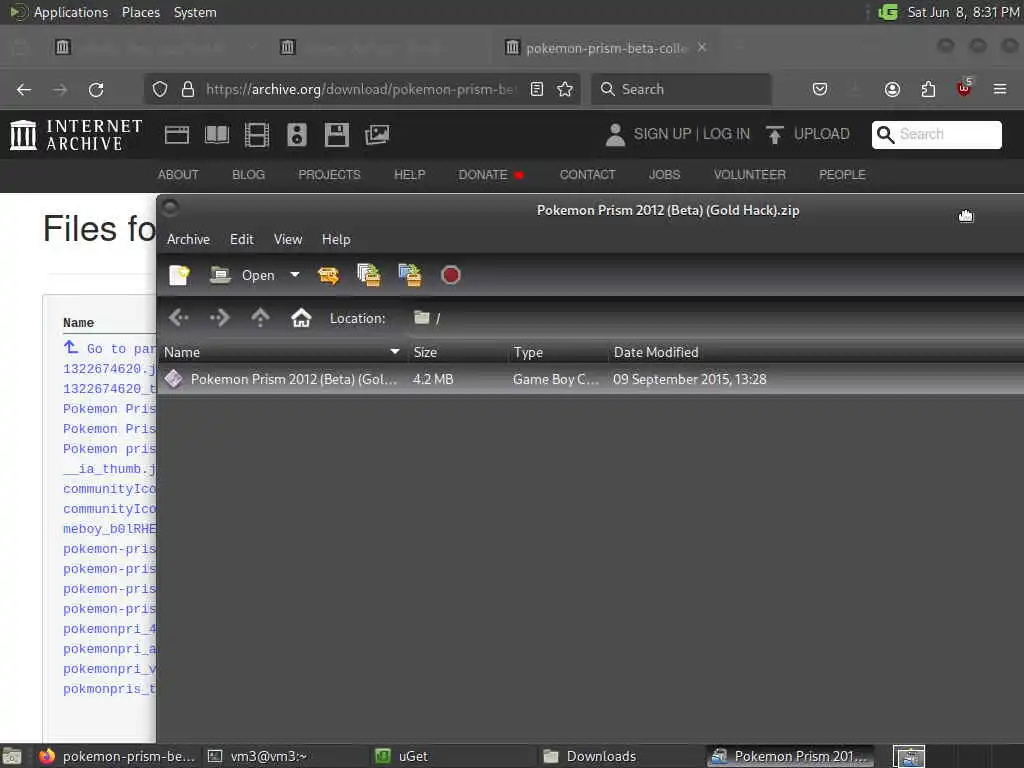Click the LOG IN link
The width and height of the screenshot is (1024, 768).
726,134
